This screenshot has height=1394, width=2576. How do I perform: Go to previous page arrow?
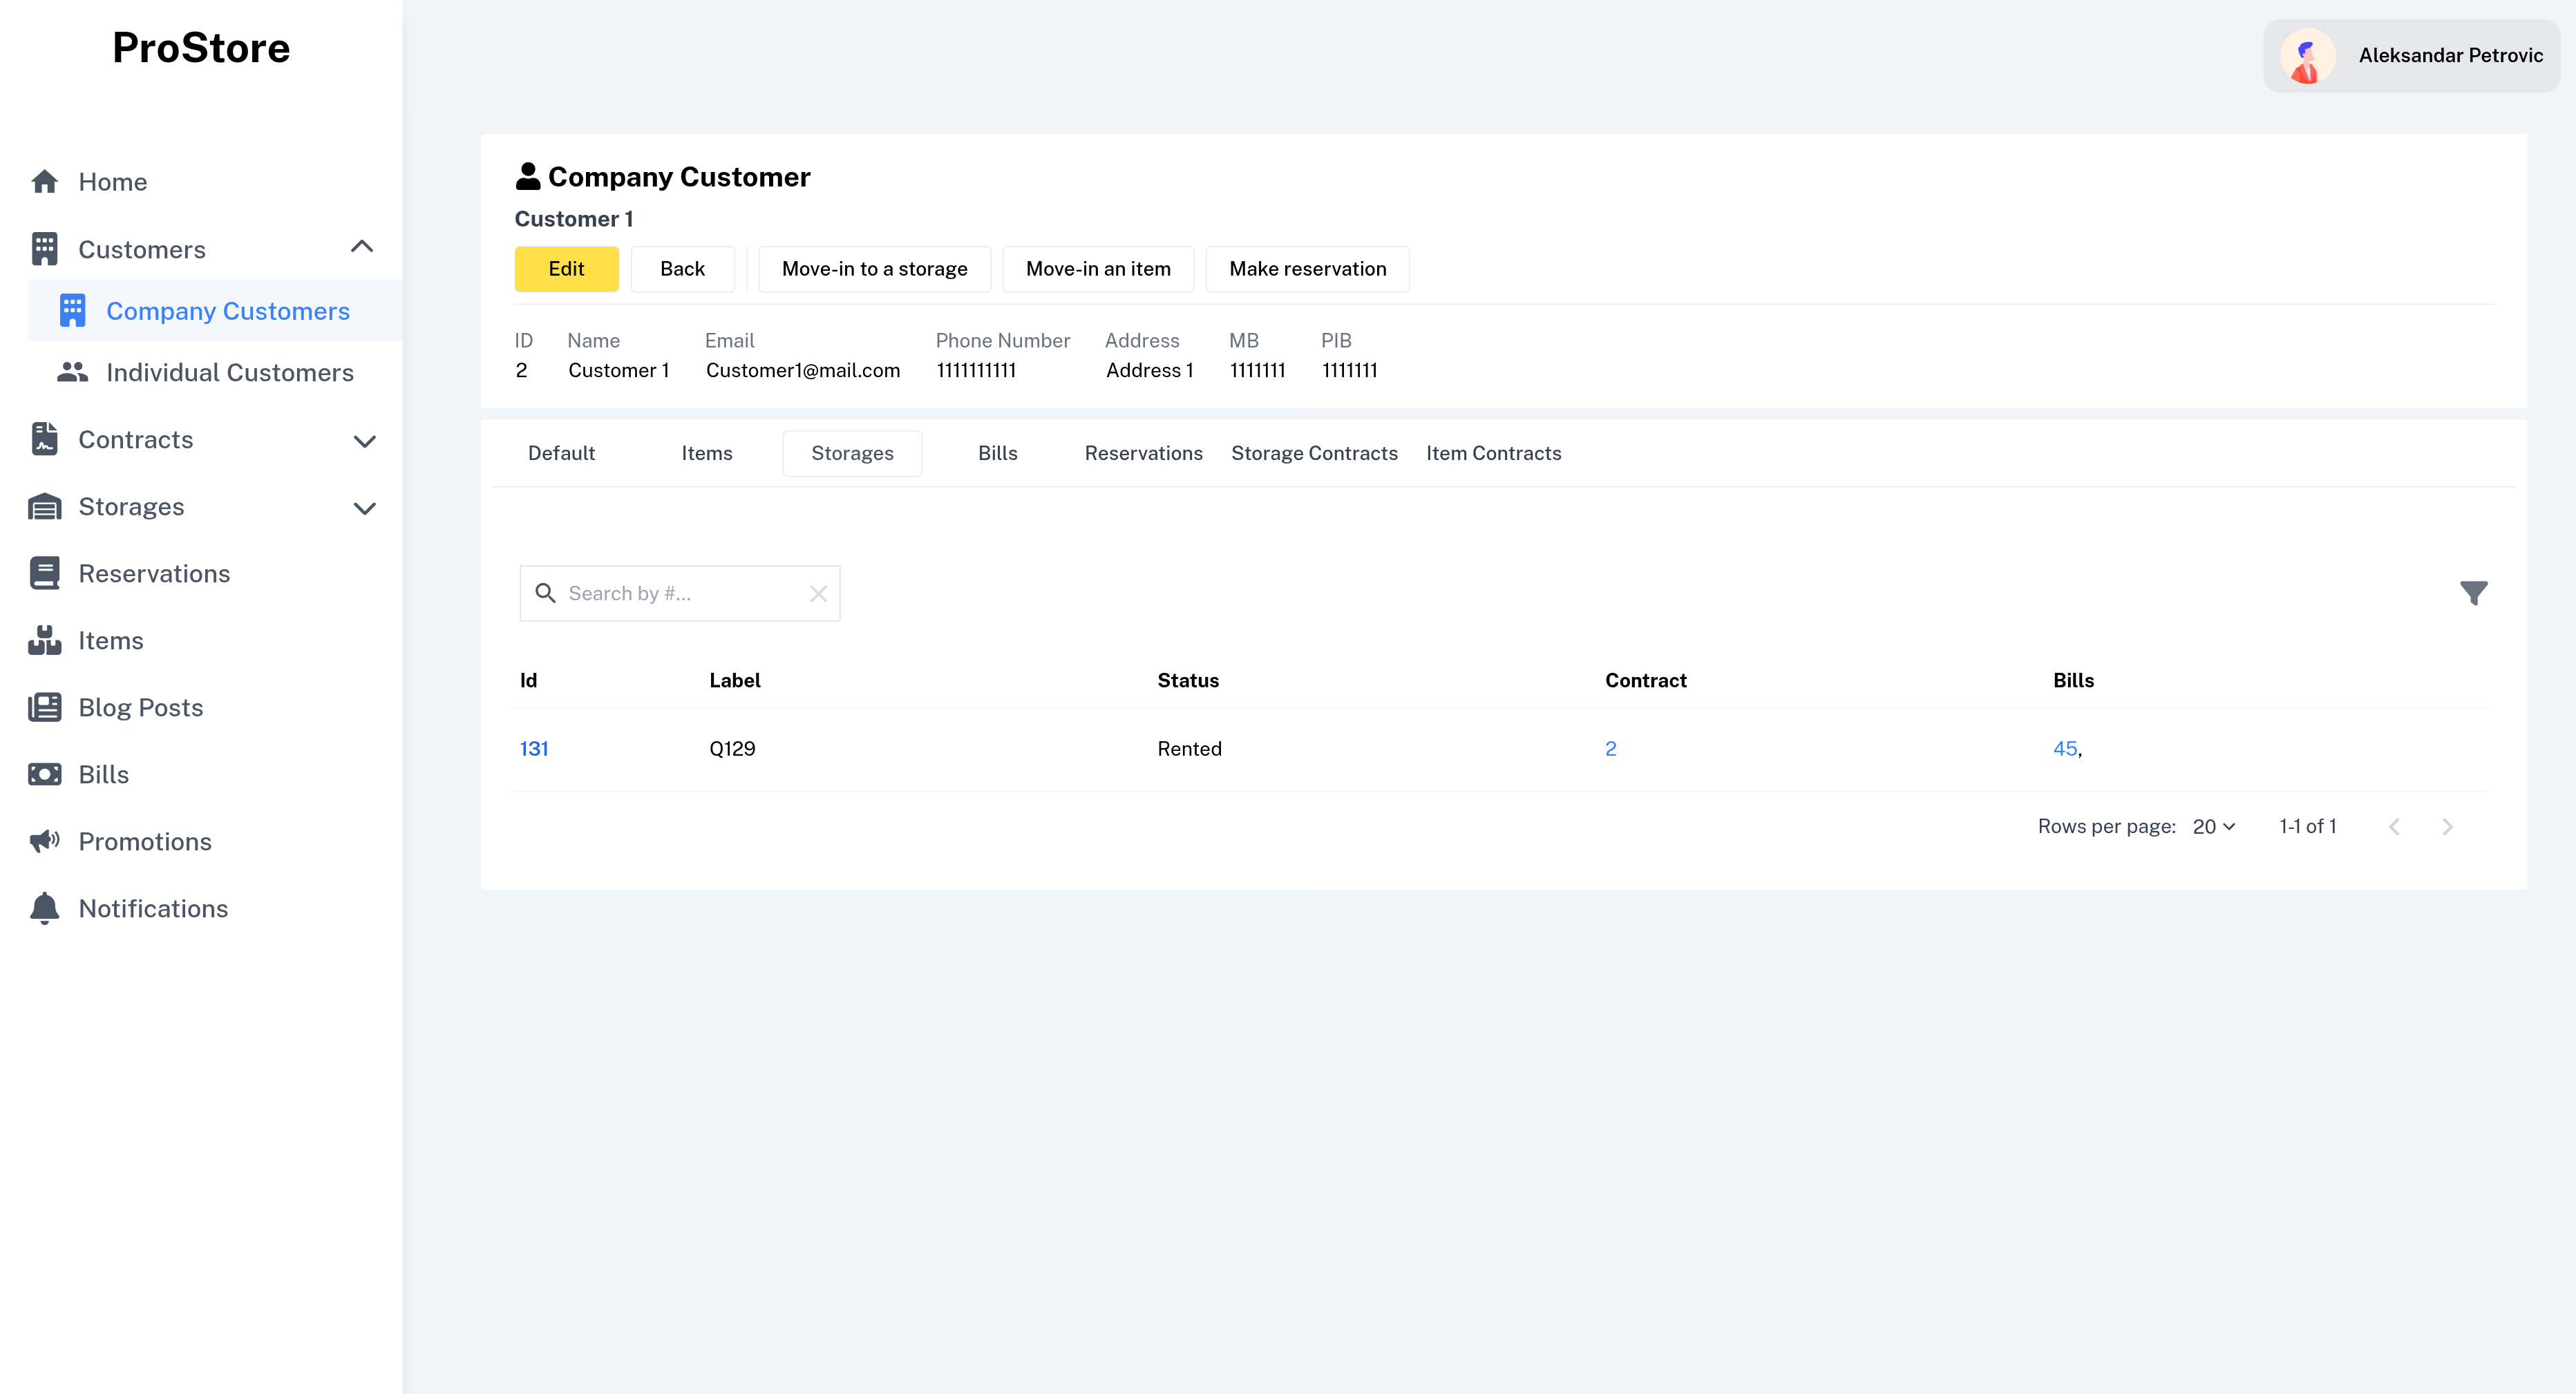point(2394,826)
